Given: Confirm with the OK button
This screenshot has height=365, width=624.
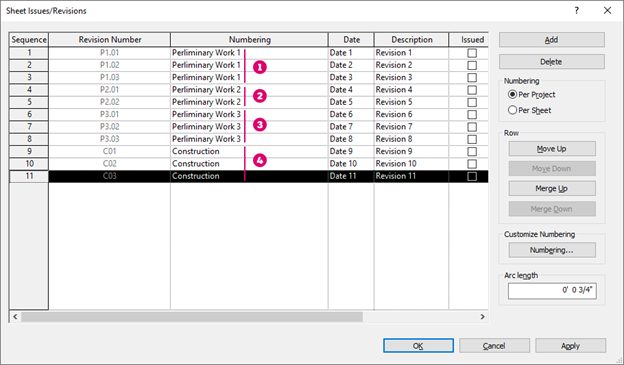Looking at the screenshot, I should click(x=418, y=346).
